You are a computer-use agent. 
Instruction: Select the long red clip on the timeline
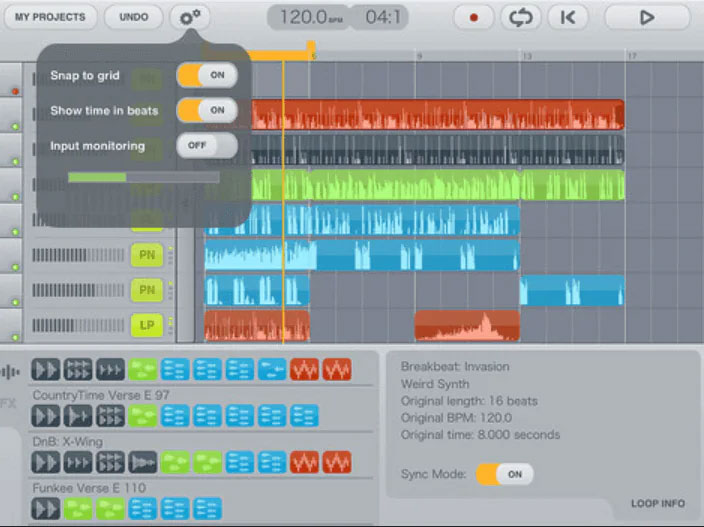[x=438, y=114]
